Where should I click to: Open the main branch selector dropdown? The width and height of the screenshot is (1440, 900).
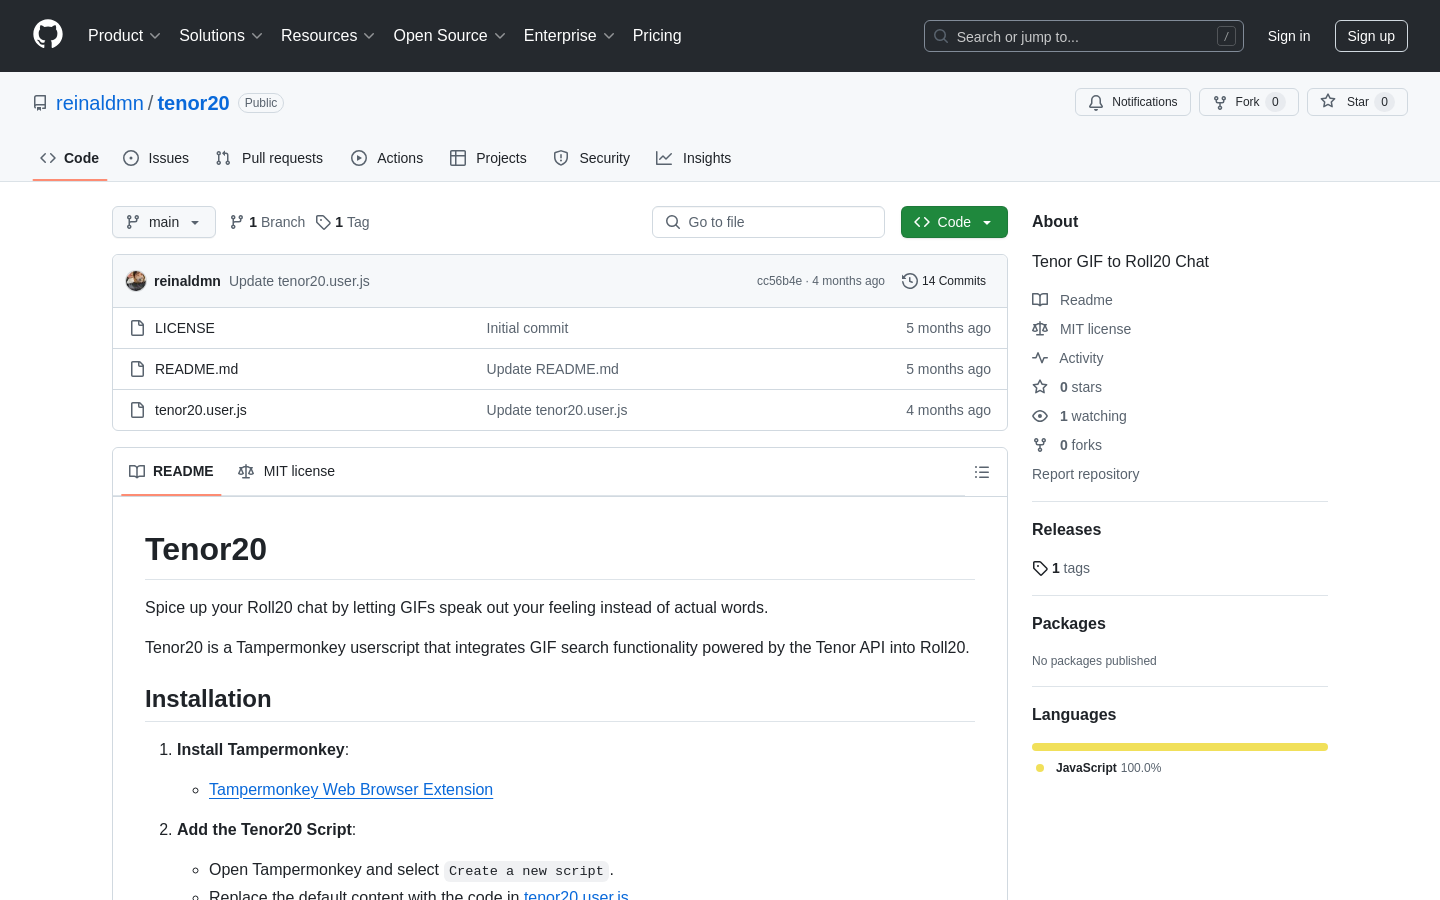click(164, 222)
